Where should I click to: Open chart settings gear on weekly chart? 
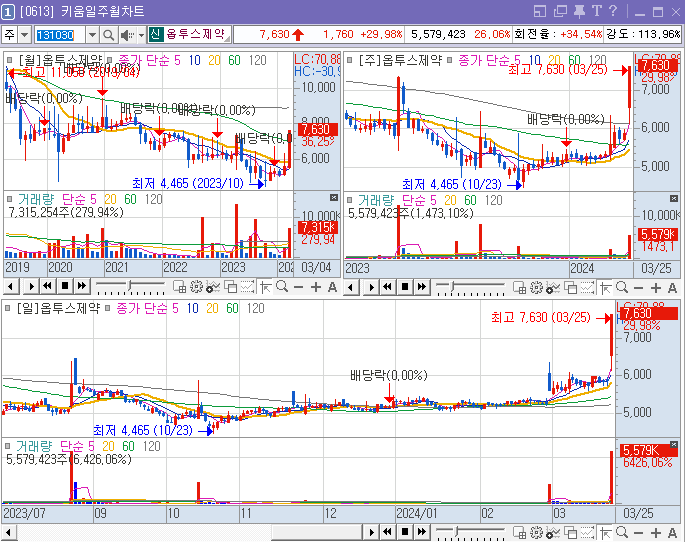[x=536, y=287]
